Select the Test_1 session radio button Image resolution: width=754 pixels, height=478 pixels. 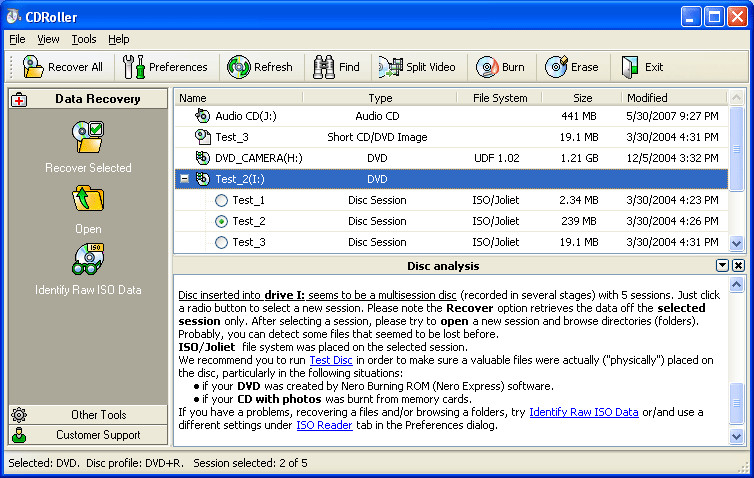221,200
